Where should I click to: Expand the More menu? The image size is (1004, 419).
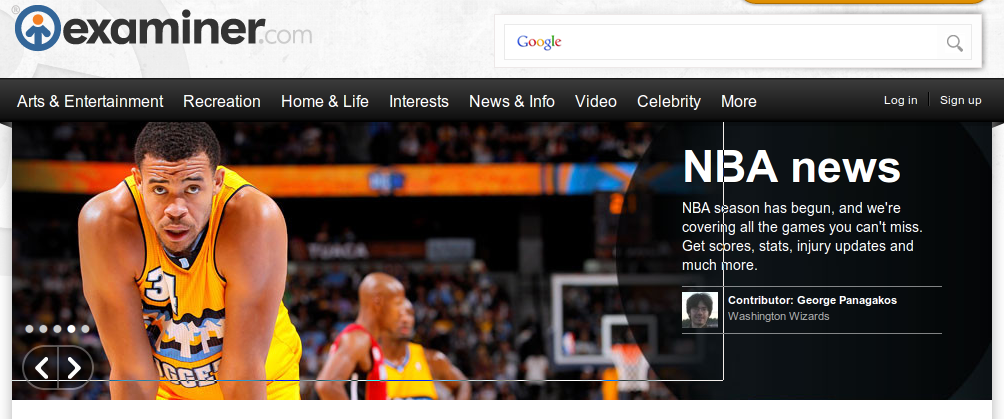click(x=738, y=101)
